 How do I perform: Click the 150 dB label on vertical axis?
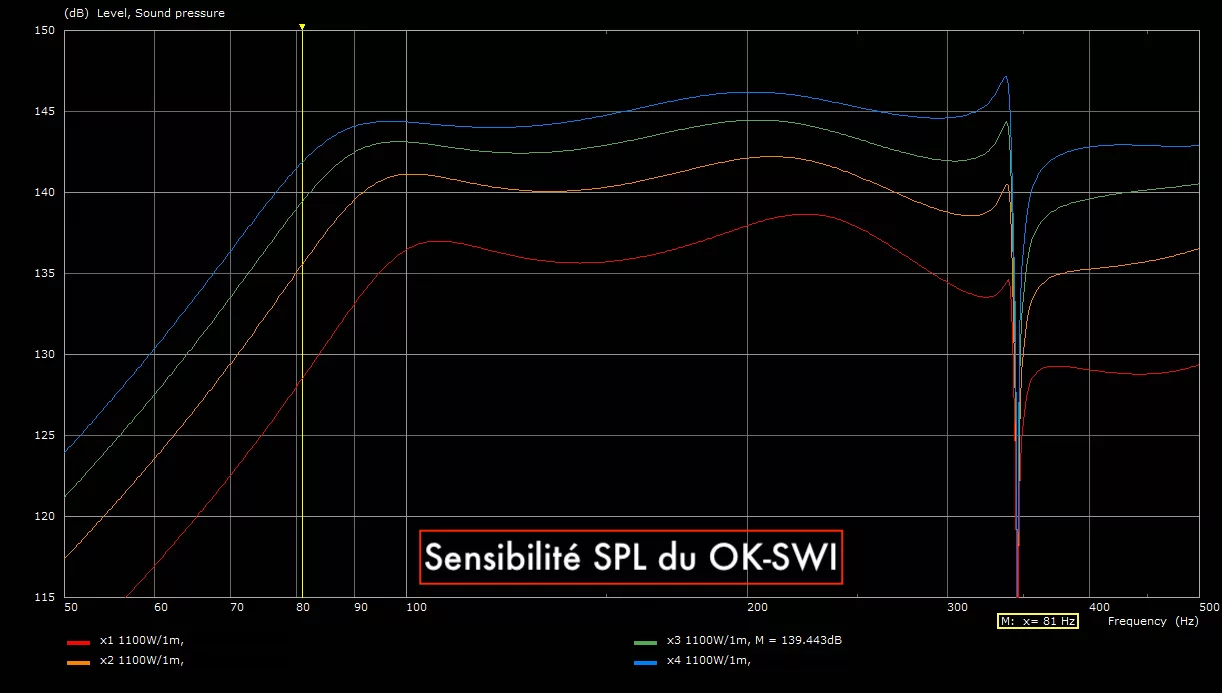point(43,30)
